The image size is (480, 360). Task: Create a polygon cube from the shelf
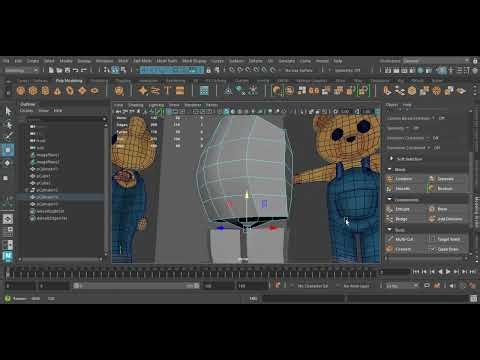coord(33,90)
